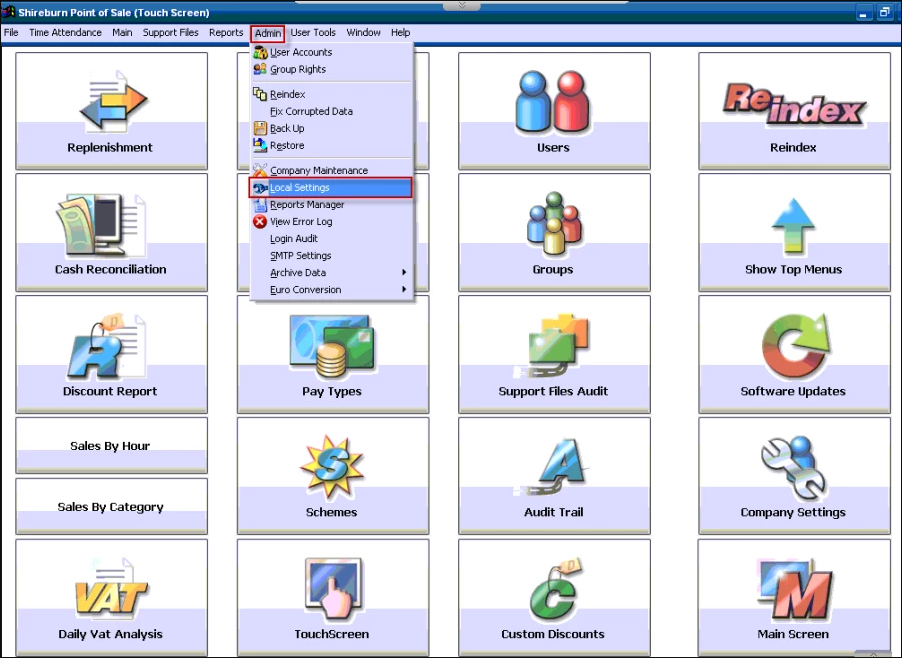Open Reports Manager from Admin menu
Image resolution: width=902 pixels, height=658 pixels.
332,205
